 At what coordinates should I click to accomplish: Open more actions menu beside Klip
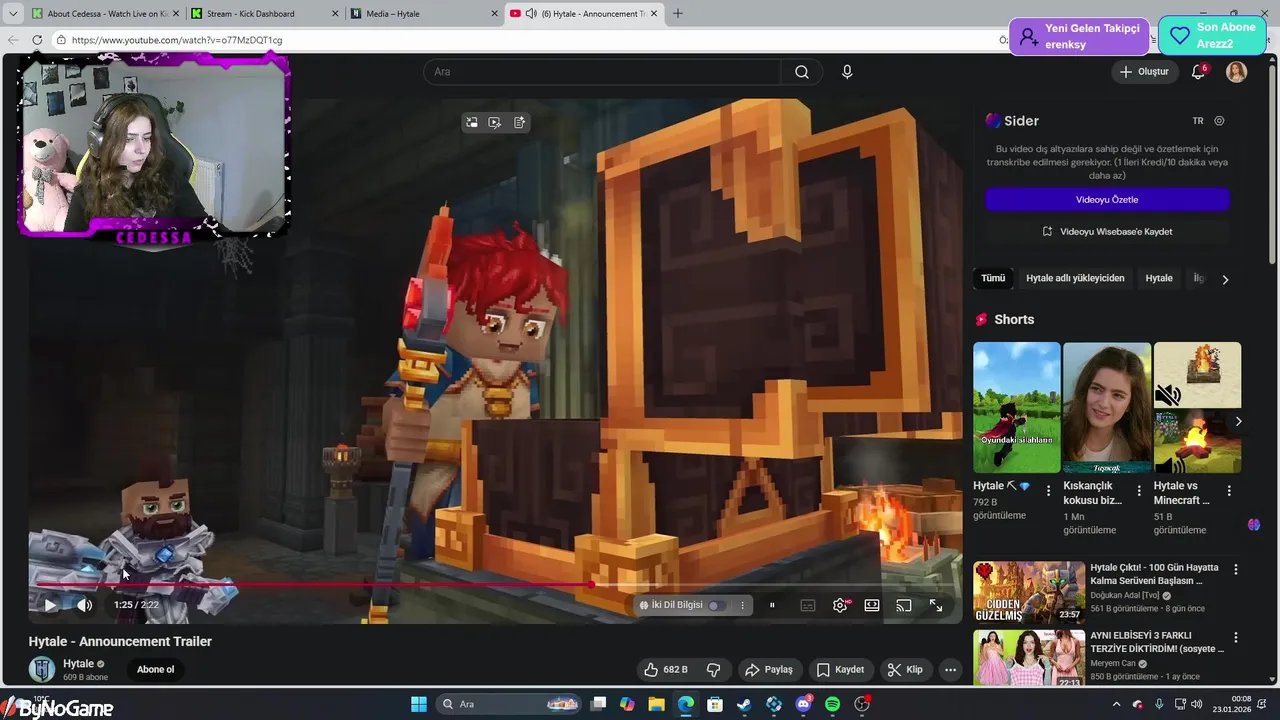951,670
